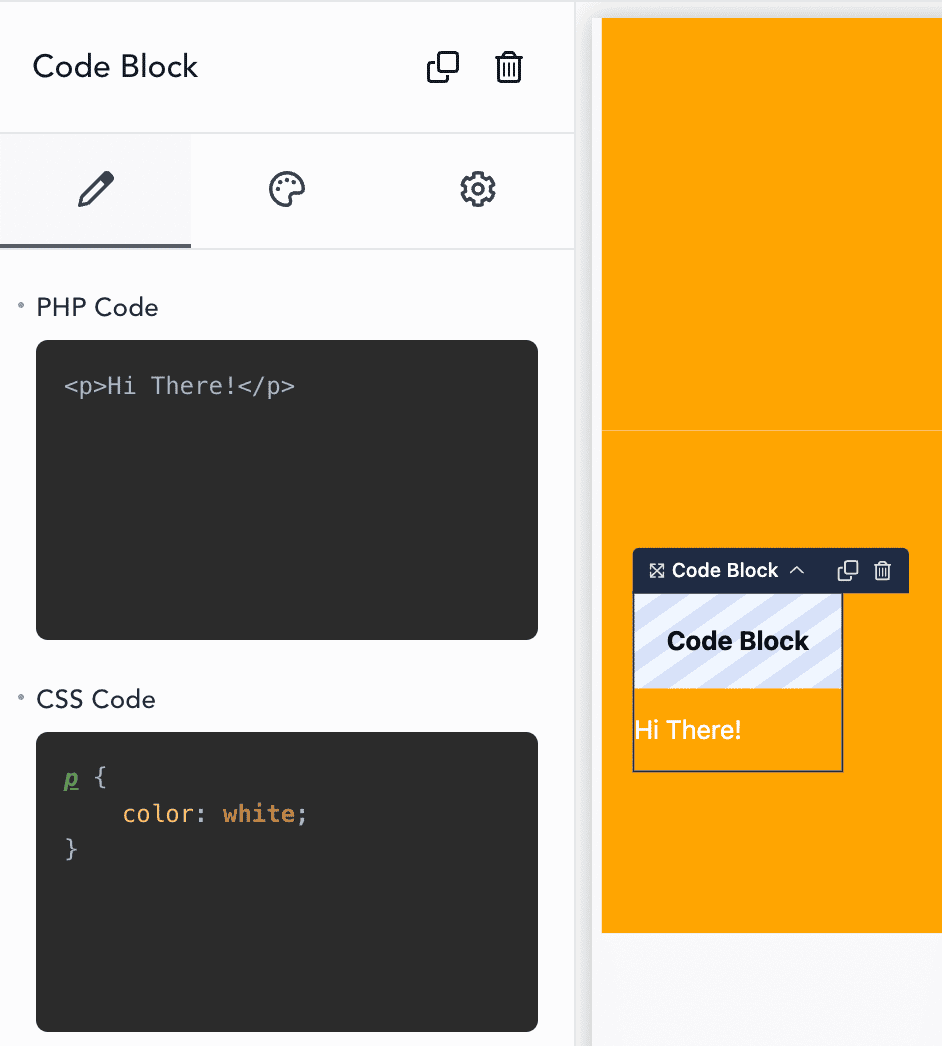Click inside the CSS Code editor
Viewport: 942px width, 1046px height.
pos(287,882)
